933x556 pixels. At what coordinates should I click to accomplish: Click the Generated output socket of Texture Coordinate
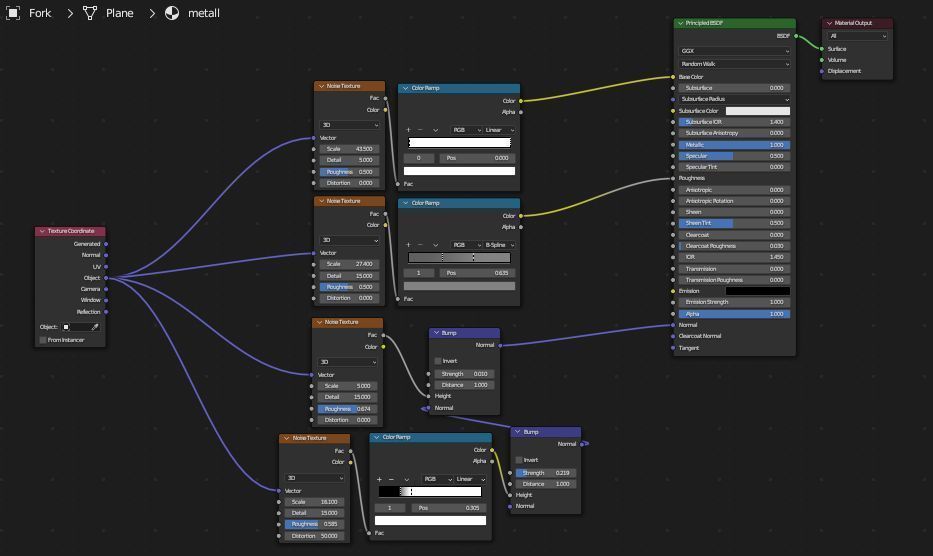[106, 244]
